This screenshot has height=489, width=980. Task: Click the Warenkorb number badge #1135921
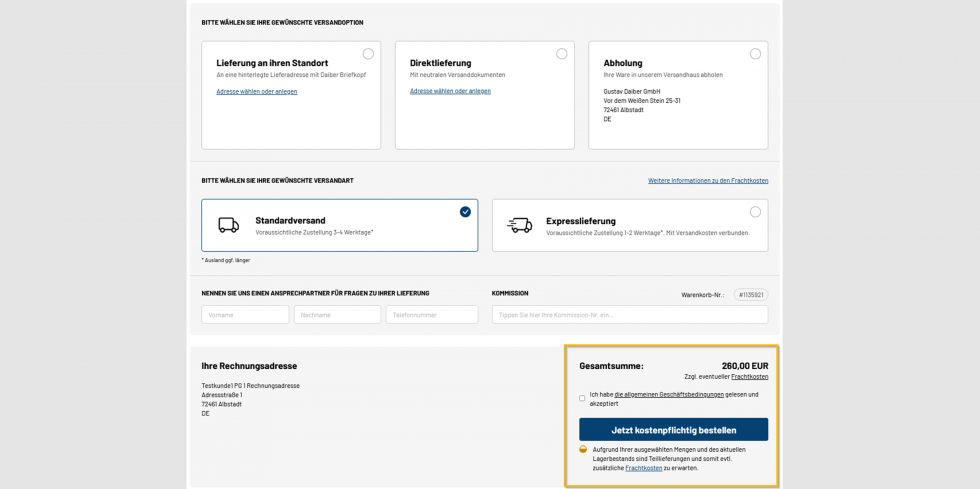click(751, 295)
